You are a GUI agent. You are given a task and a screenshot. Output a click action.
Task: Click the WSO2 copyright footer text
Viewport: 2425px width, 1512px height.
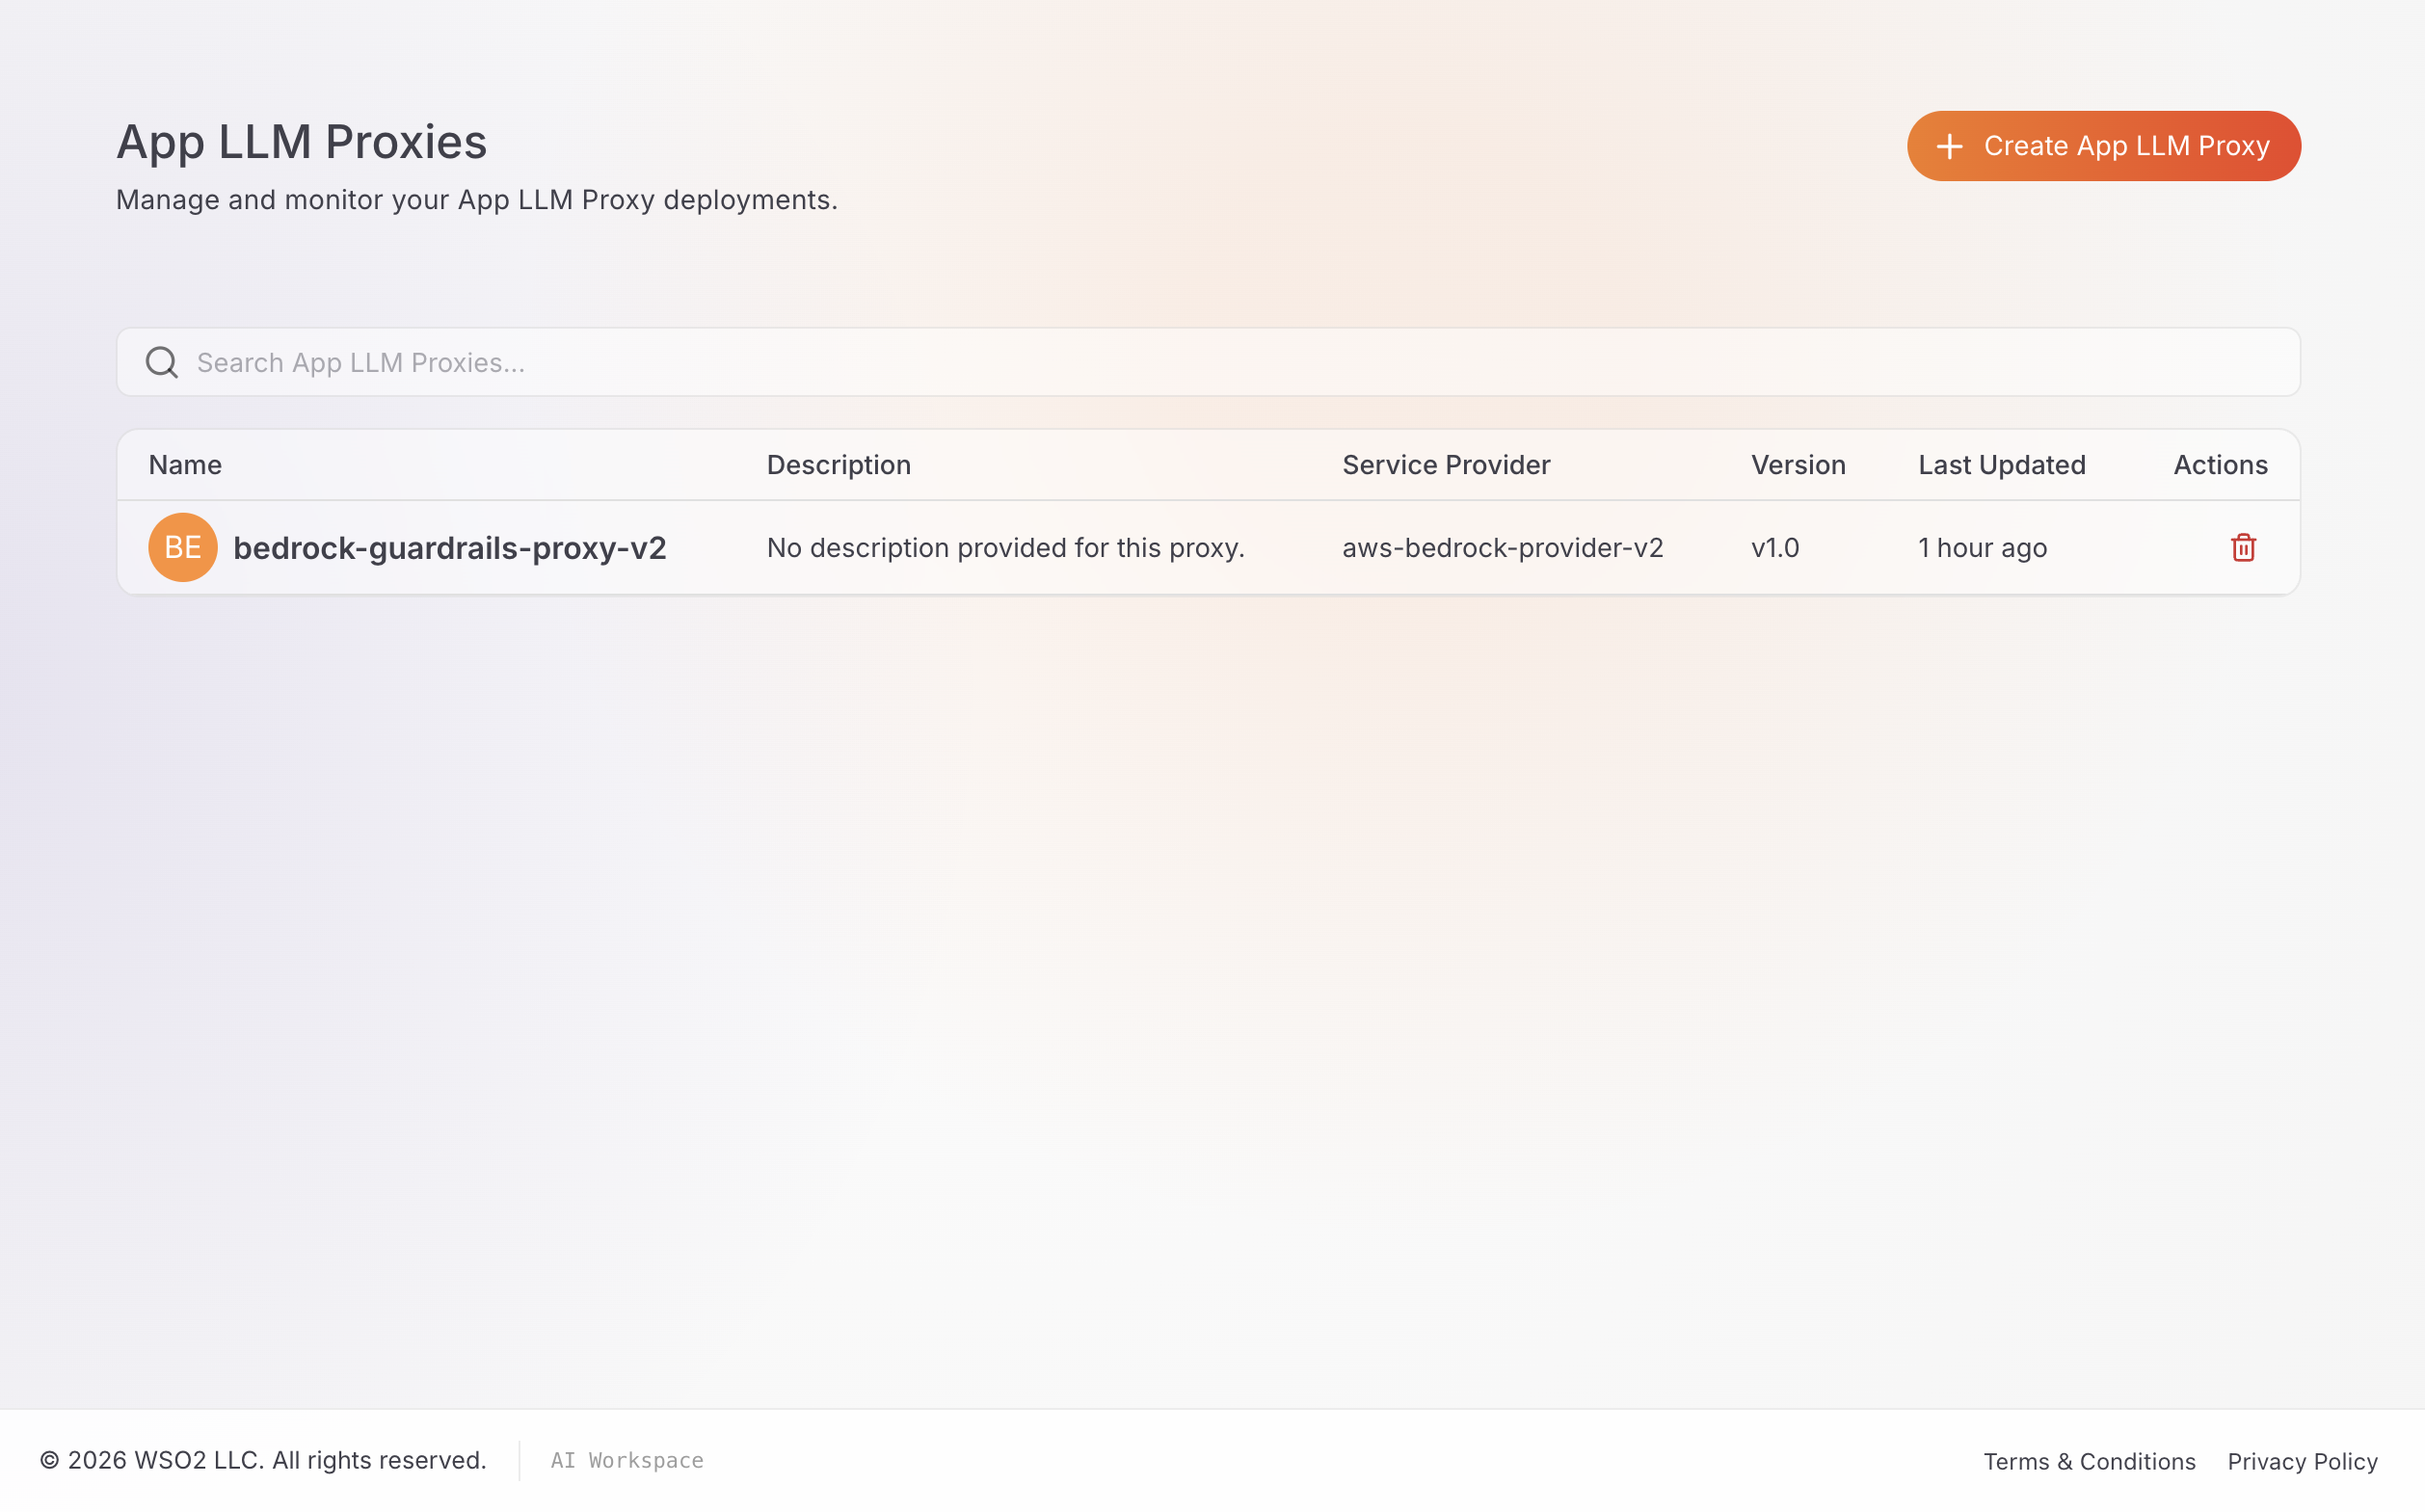pos(263,1460)
